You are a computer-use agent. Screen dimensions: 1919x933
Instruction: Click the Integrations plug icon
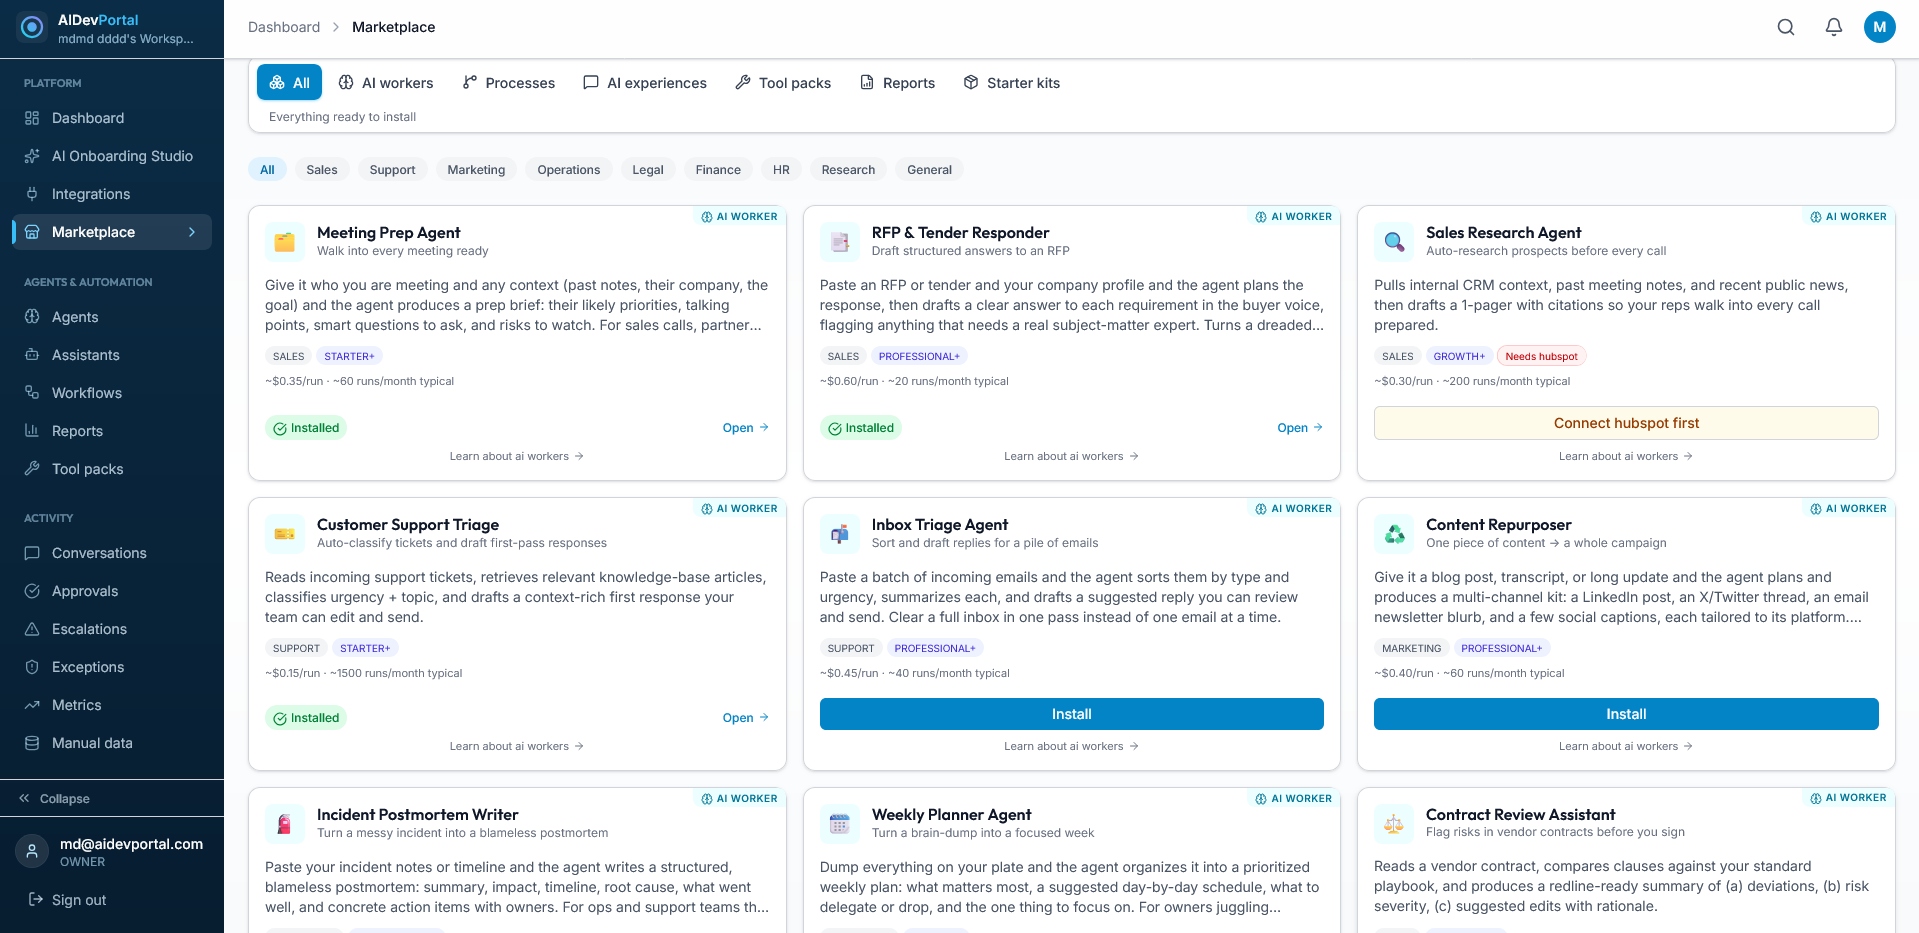tap(32, 194)
